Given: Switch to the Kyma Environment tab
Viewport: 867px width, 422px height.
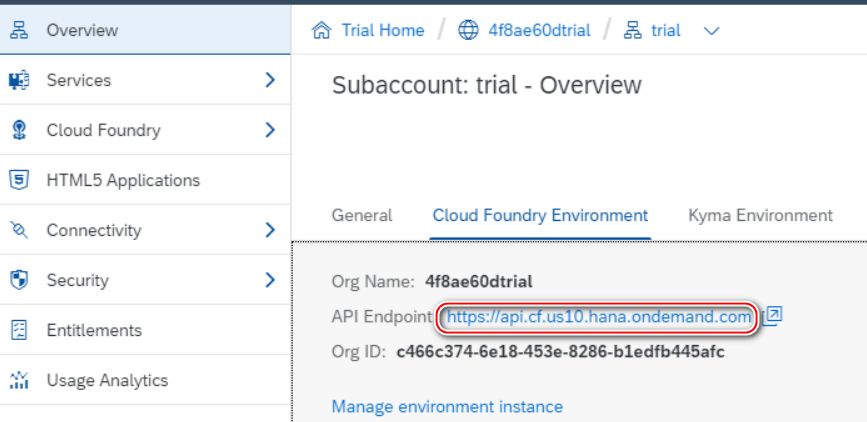Looking at the screenshot, I should 760,215.
